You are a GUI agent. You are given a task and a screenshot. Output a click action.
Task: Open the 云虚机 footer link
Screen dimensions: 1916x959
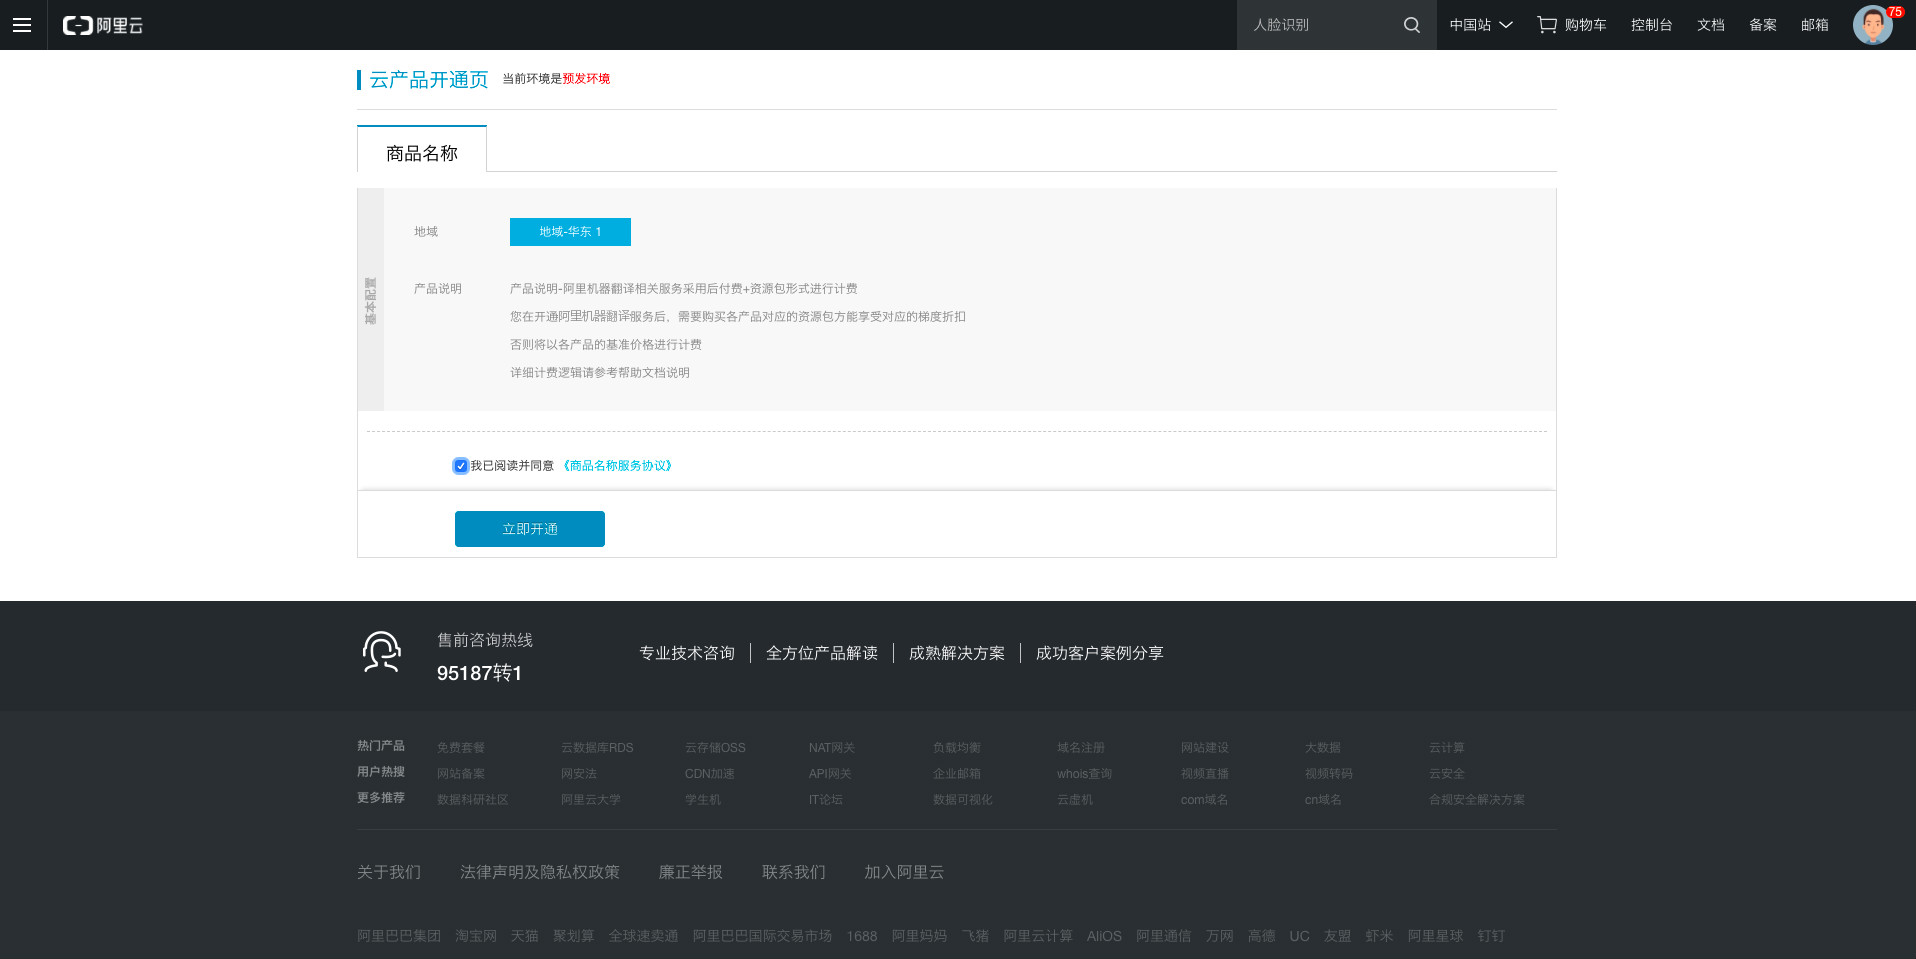pyautogui.click(x=1075, y=800)
